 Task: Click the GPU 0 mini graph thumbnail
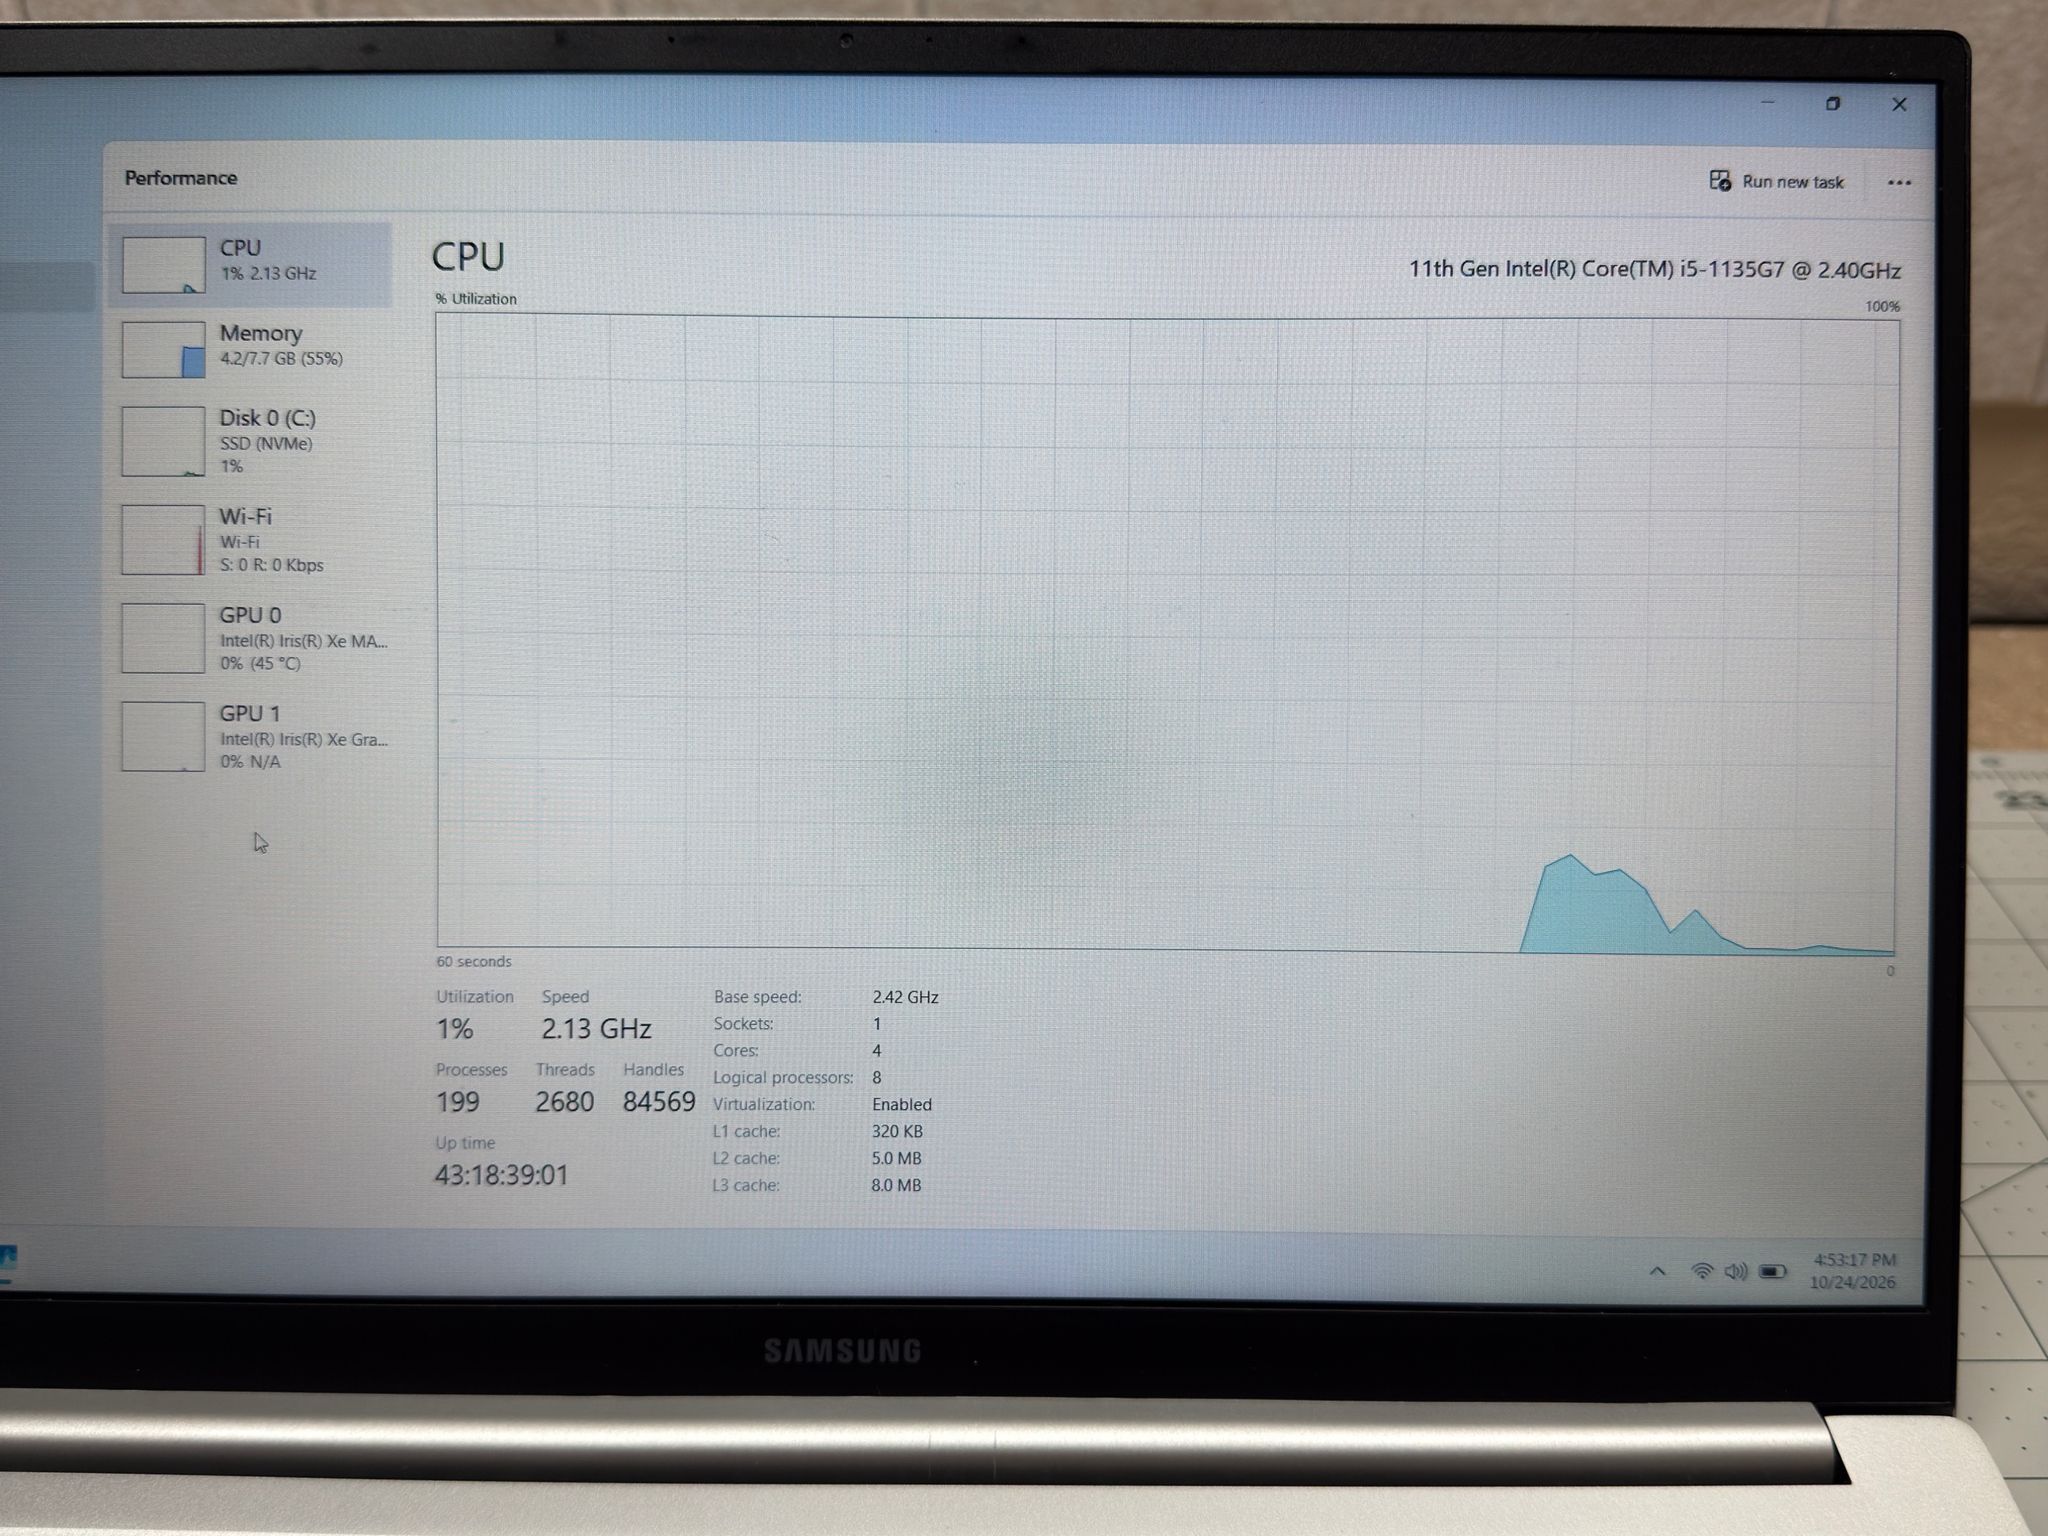[164, 638]
